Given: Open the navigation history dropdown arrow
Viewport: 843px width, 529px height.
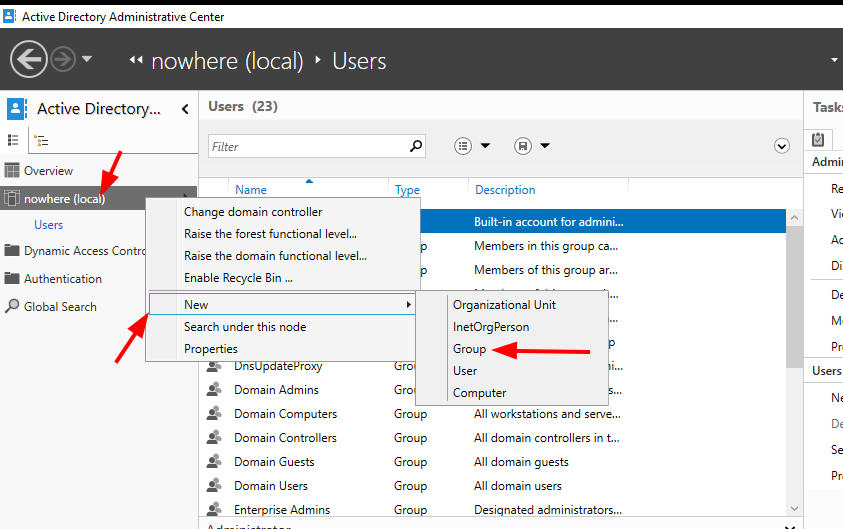Looking at the screenshot, I should click(87, 59).
